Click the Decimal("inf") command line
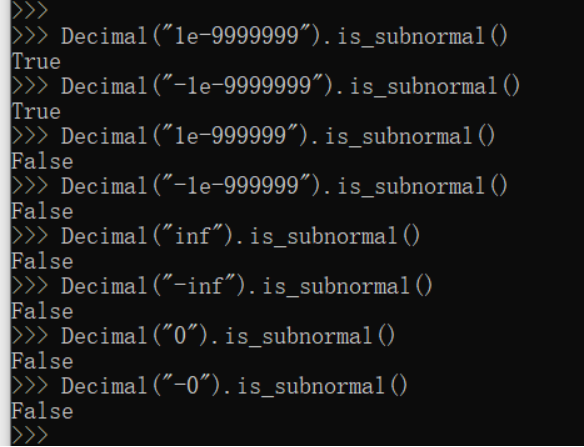This screenshot has width=584, height=447. [x=216, y=237]
